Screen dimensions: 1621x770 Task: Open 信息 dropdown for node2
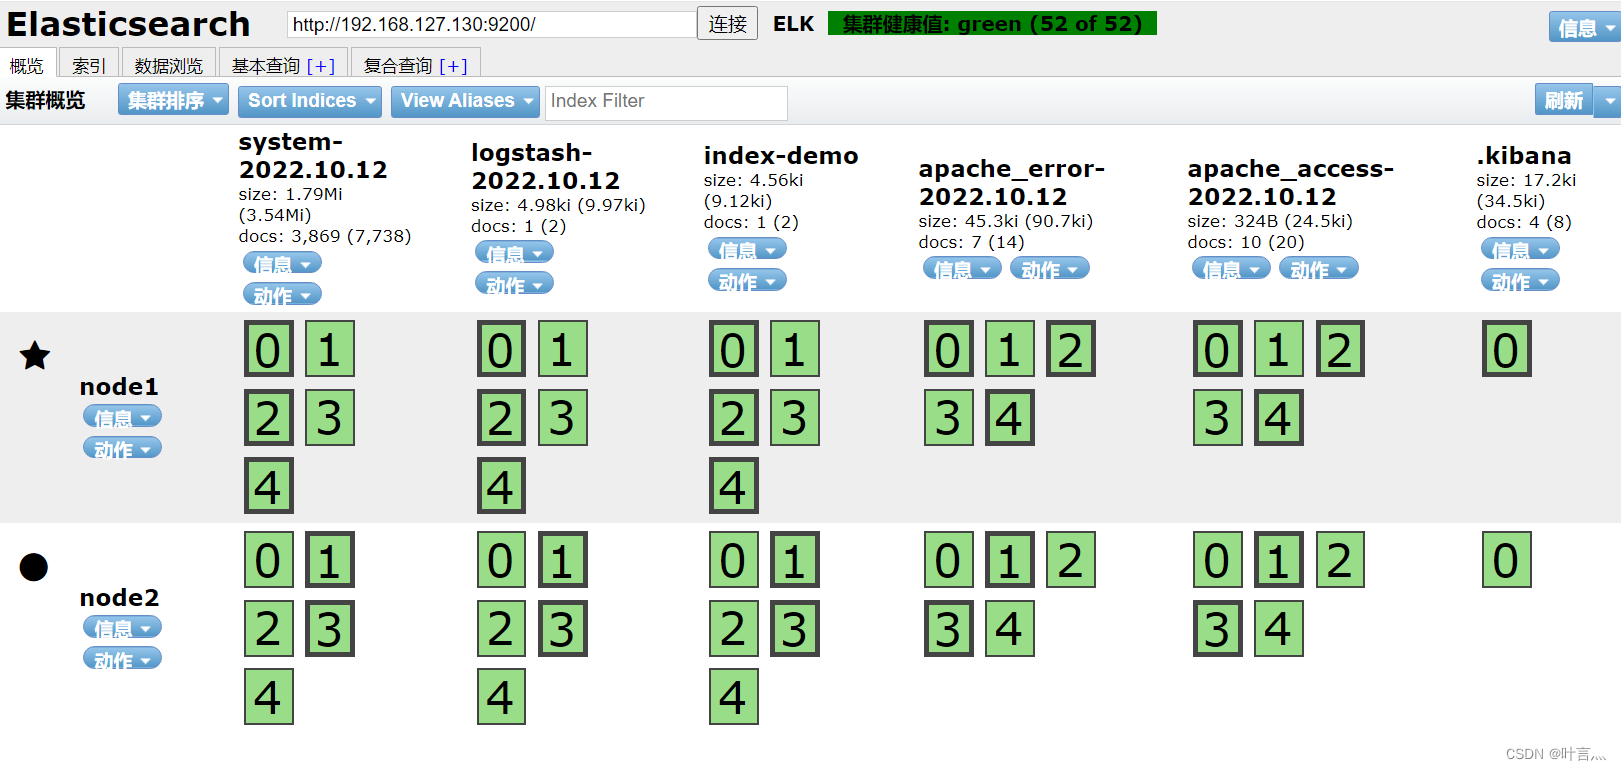click(x=122, y=628)
